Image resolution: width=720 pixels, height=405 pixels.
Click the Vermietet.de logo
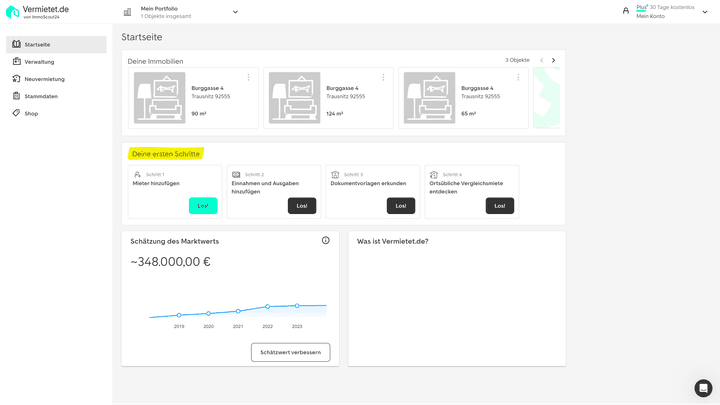[37, 12]
